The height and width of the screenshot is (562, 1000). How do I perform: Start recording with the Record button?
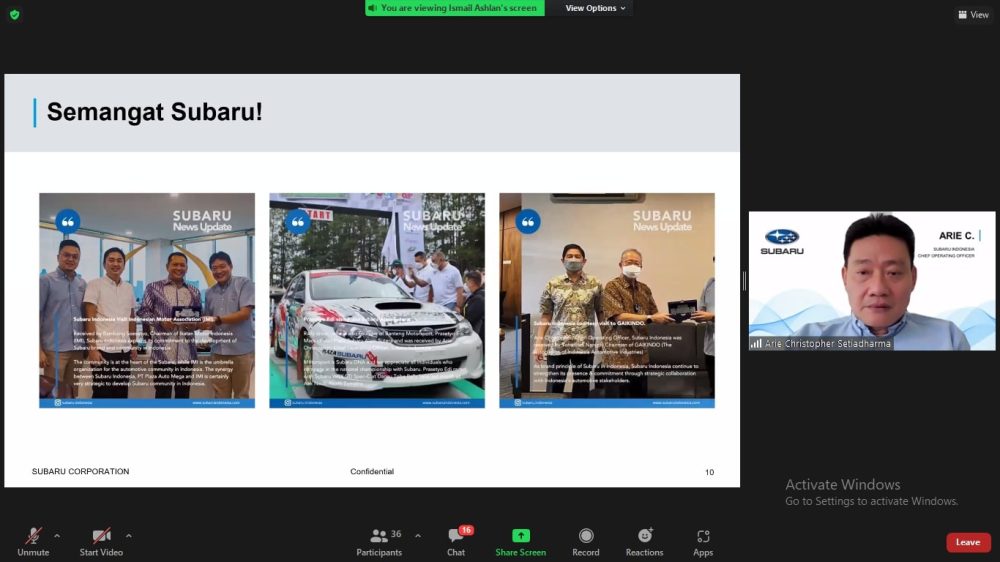tap(586, 542)
